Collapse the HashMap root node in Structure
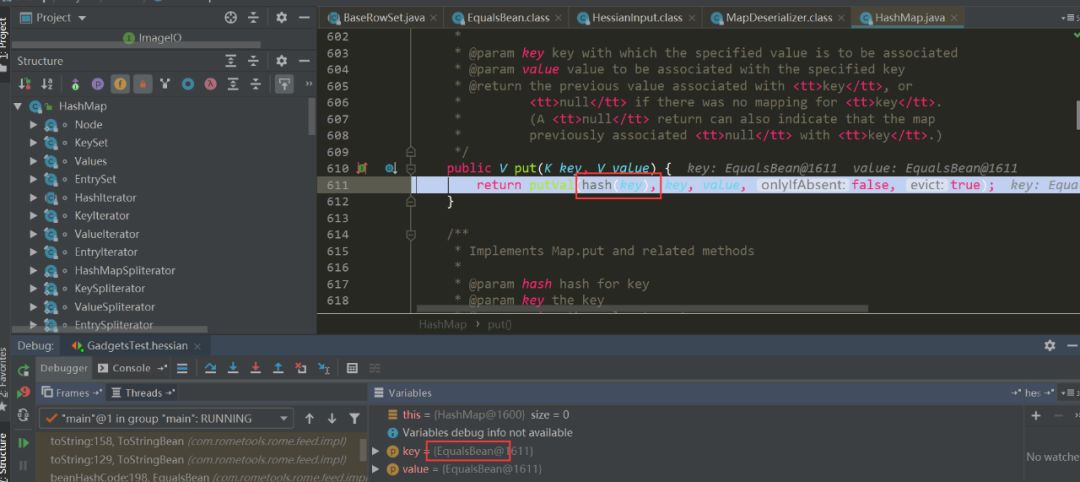This screenshot has width=1080, height=482. click(17, 107)
